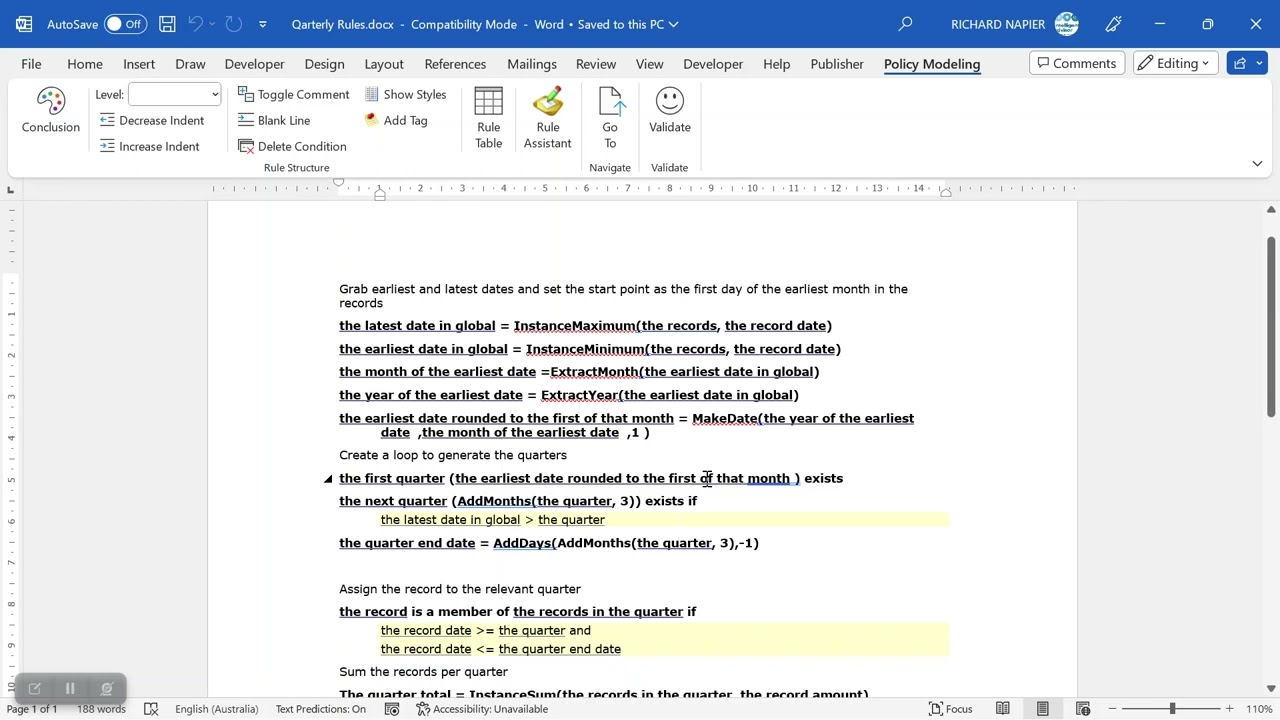Click the pause button in recording overlay
This screenshot has width=1280, height=720.
tap(70, 688)
